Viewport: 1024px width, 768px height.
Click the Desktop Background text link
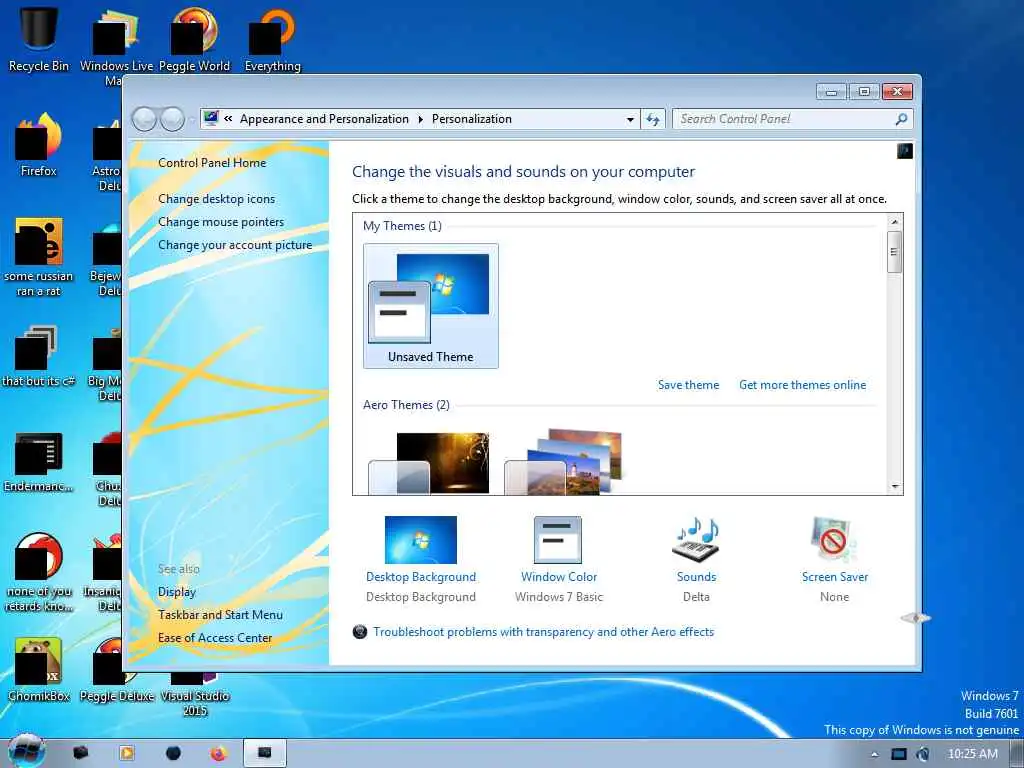pos(421,577)
